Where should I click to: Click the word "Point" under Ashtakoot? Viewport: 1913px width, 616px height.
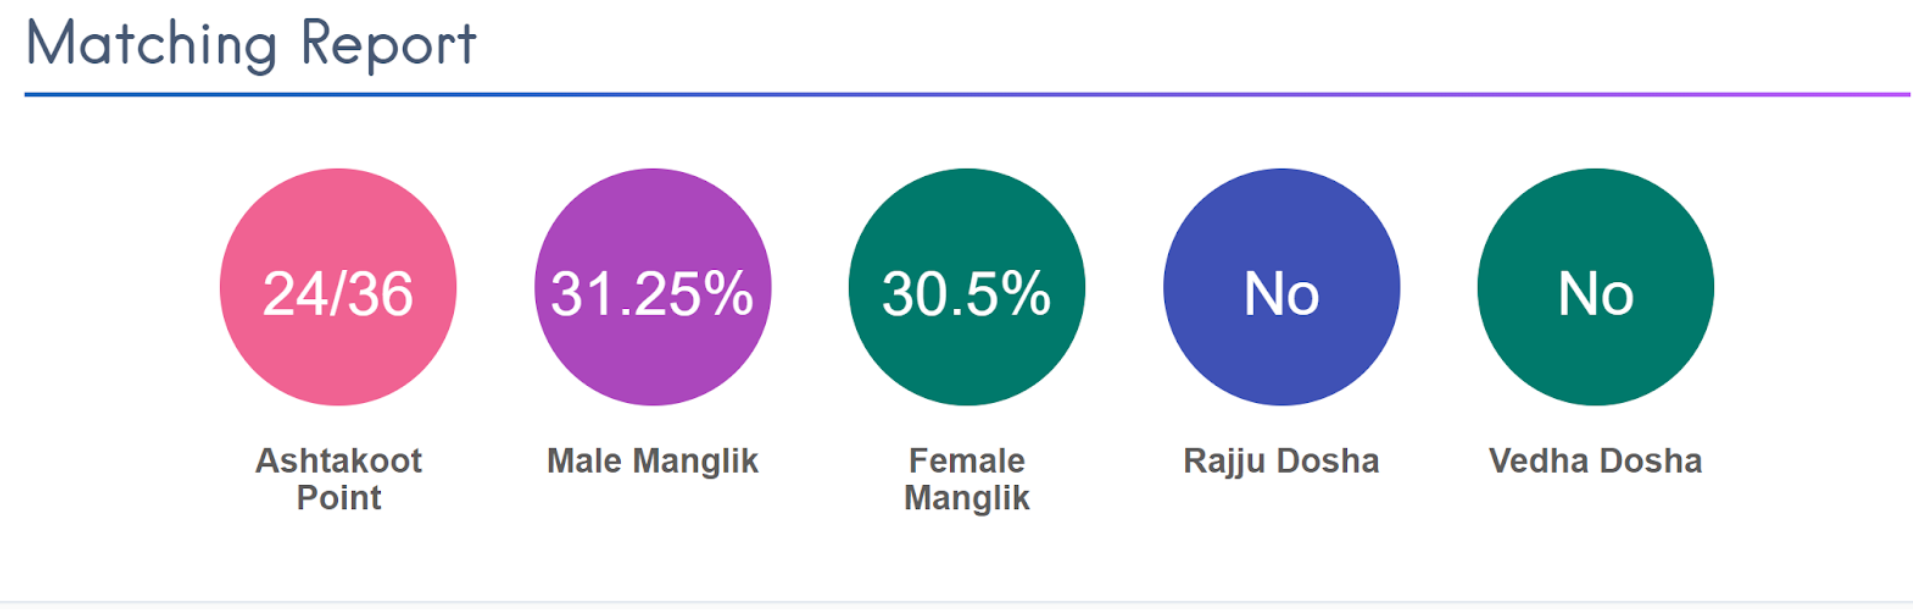pyautogui.click(x=338, y=498)
